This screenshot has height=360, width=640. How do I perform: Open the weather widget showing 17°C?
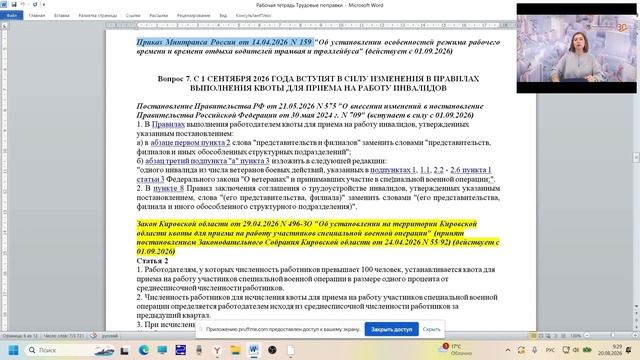(x=456, y=350)
